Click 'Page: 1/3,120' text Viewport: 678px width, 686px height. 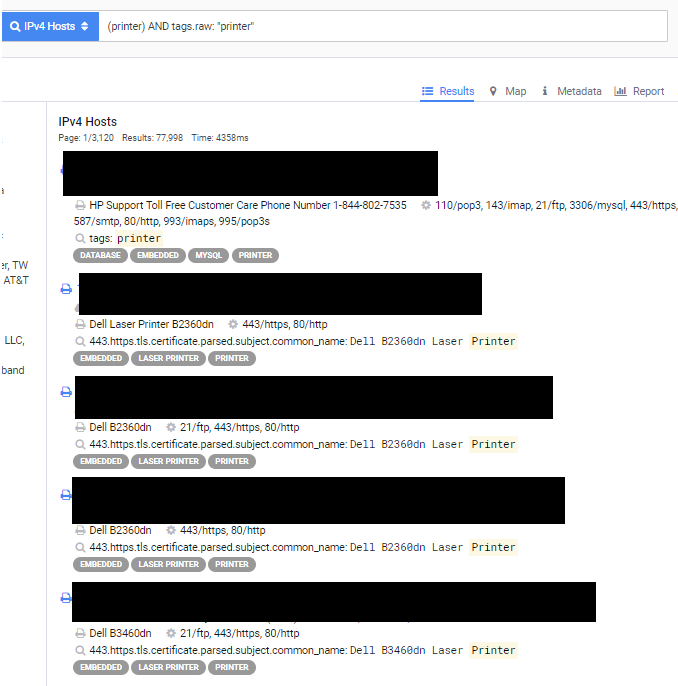tap(86, 138)
